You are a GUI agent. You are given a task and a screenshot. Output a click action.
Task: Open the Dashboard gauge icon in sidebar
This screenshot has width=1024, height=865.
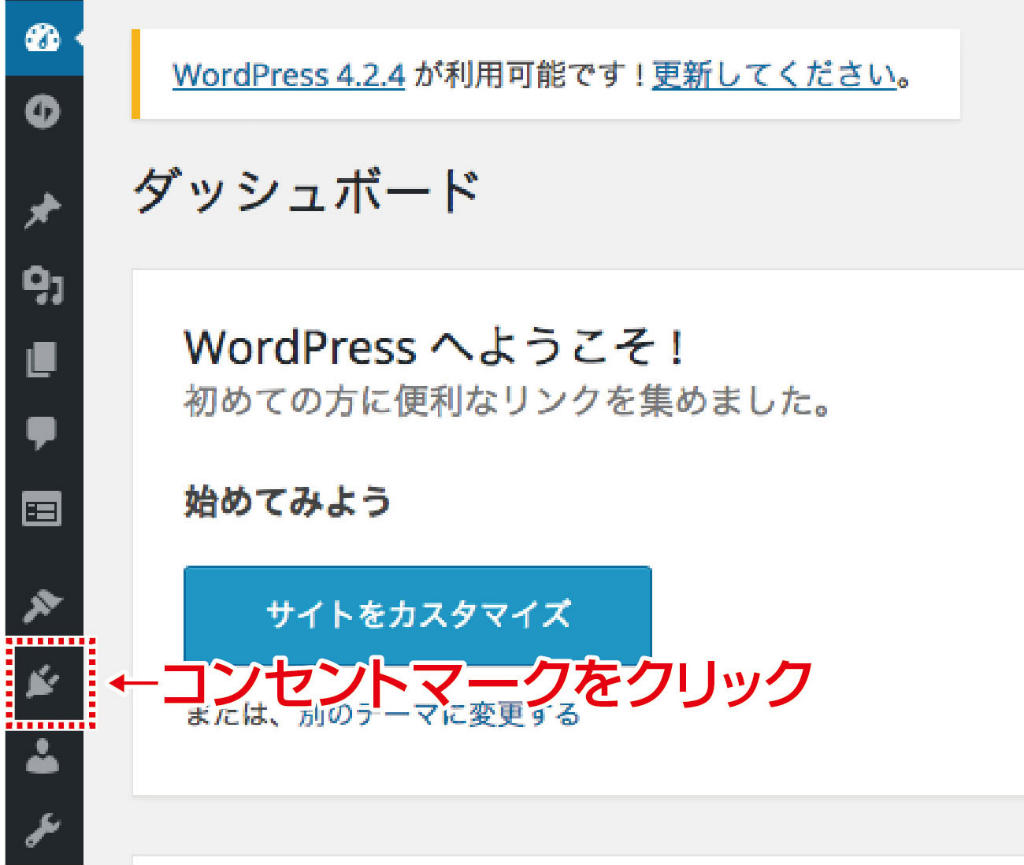point(42,38)
